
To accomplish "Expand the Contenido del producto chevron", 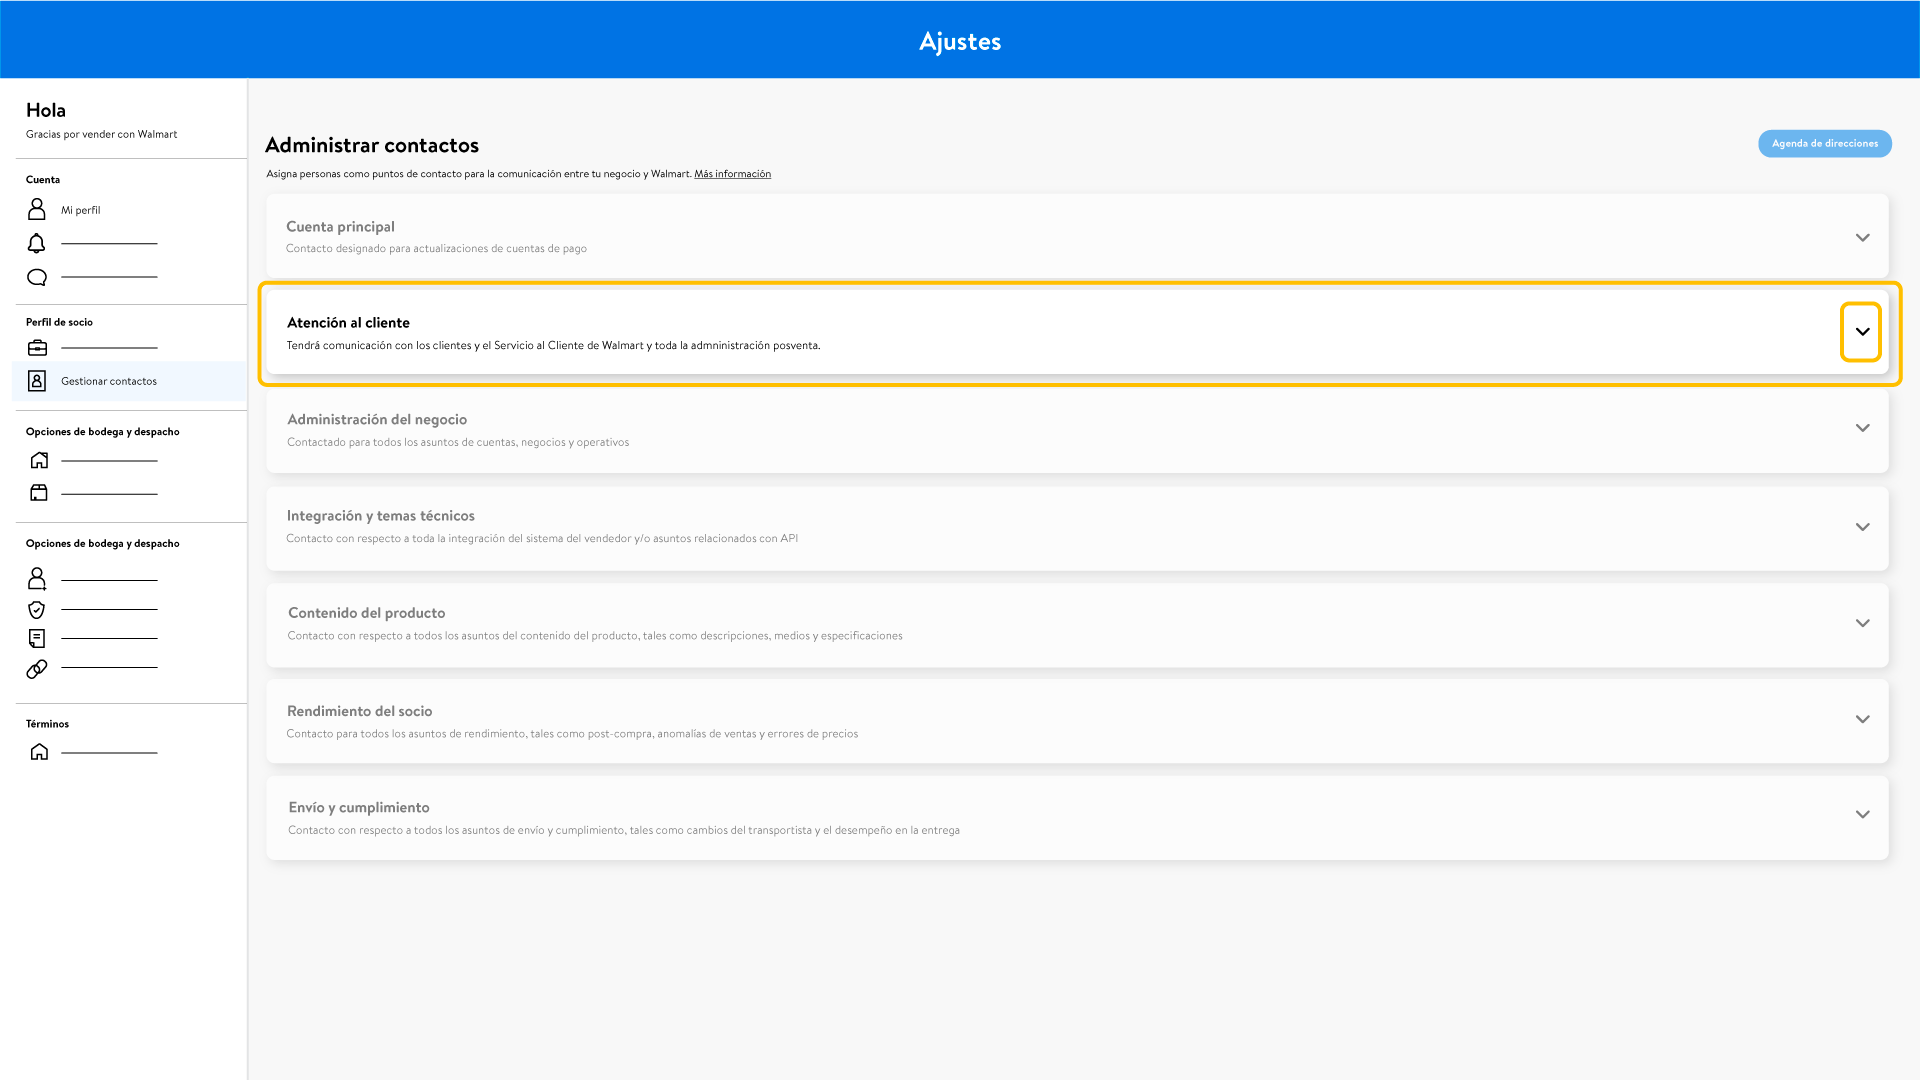I will pyautogui.click(x=1862, y=623).
